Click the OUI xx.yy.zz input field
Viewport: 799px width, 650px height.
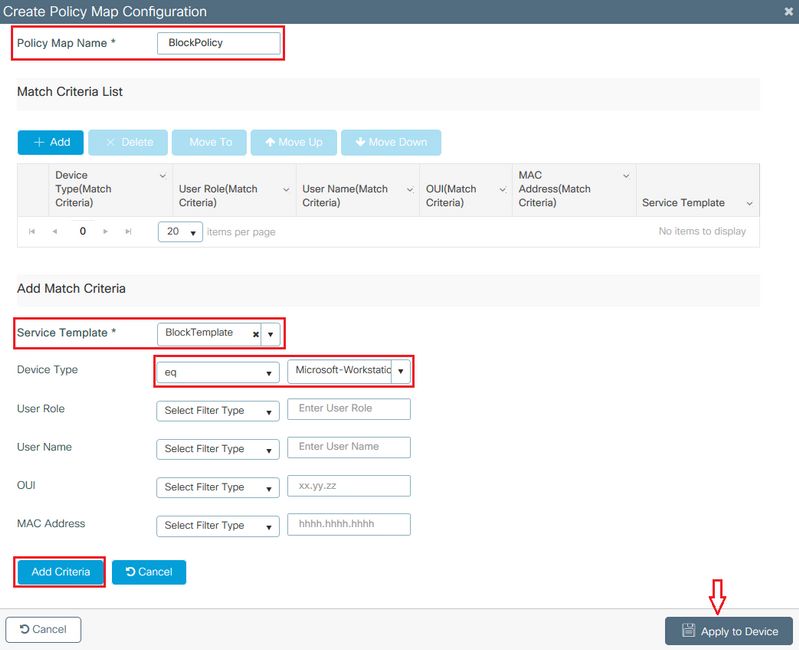(x=348, y=486)
